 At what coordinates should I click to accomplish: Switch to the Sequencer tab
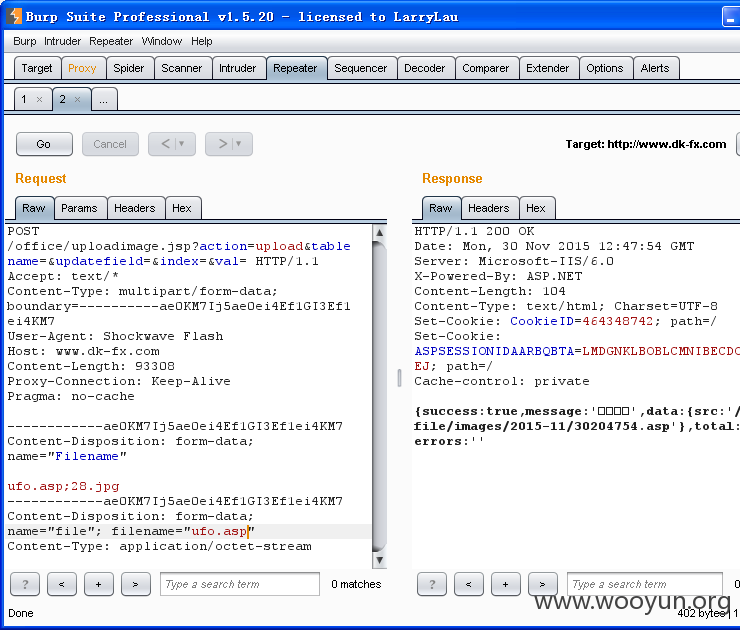361,68
